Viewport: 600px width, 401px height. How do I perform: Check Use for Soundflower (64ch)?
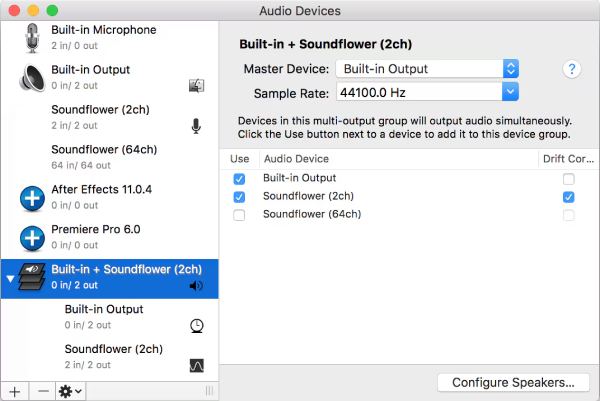coord(239,215)
